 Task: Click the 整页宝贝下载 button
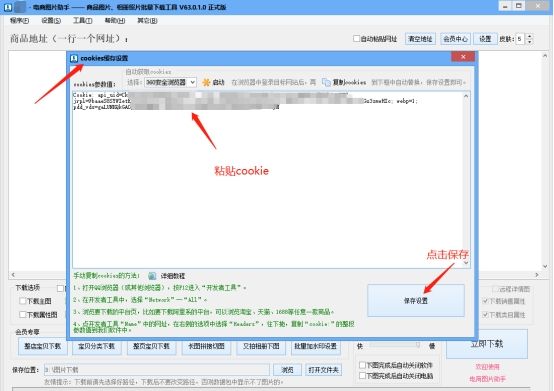pyautogui.click(x=151, y=346)
